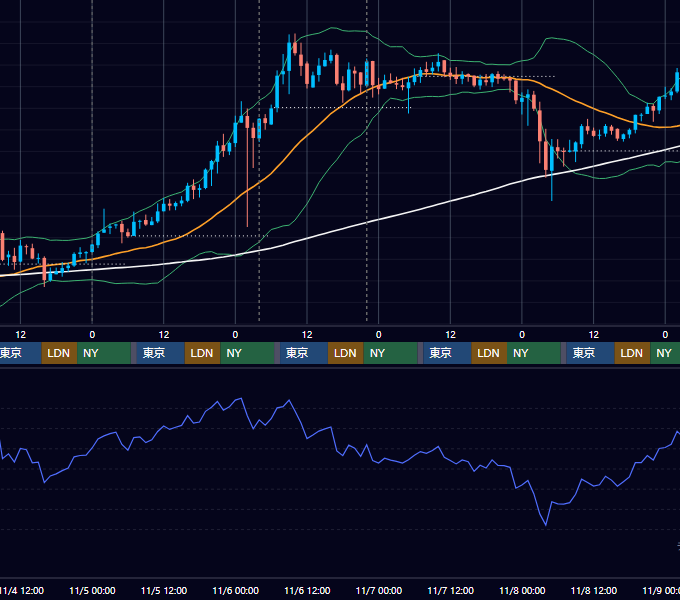Select the 11/6 00:00 date label
This screenshot has width=680, height=600.
click(235, 590)
